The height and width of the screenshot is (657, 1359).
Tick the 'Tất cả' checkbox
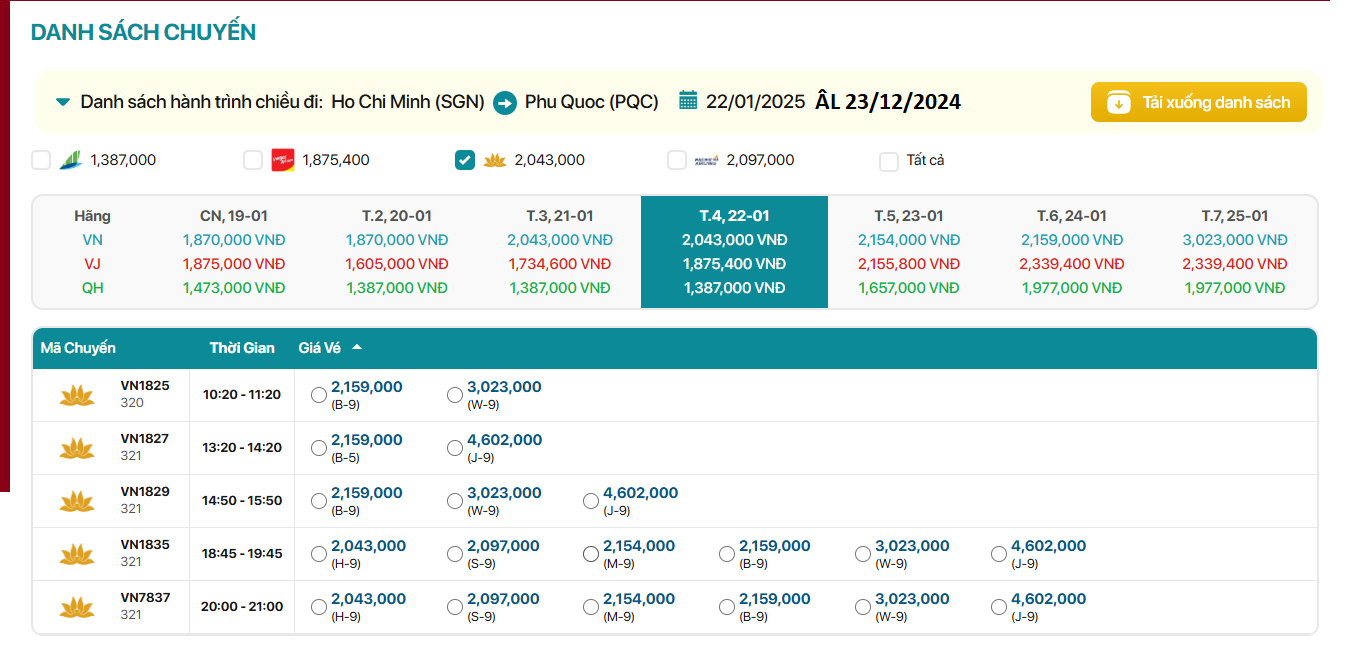pos(889,161)
